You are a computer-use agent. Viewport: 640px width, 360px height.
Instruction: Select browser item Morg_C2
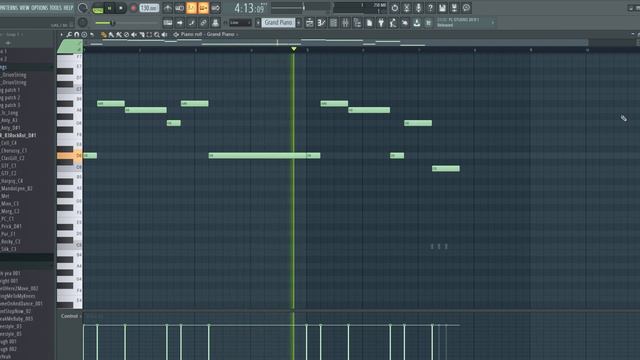pyautogui.click(x=11, y=211)
